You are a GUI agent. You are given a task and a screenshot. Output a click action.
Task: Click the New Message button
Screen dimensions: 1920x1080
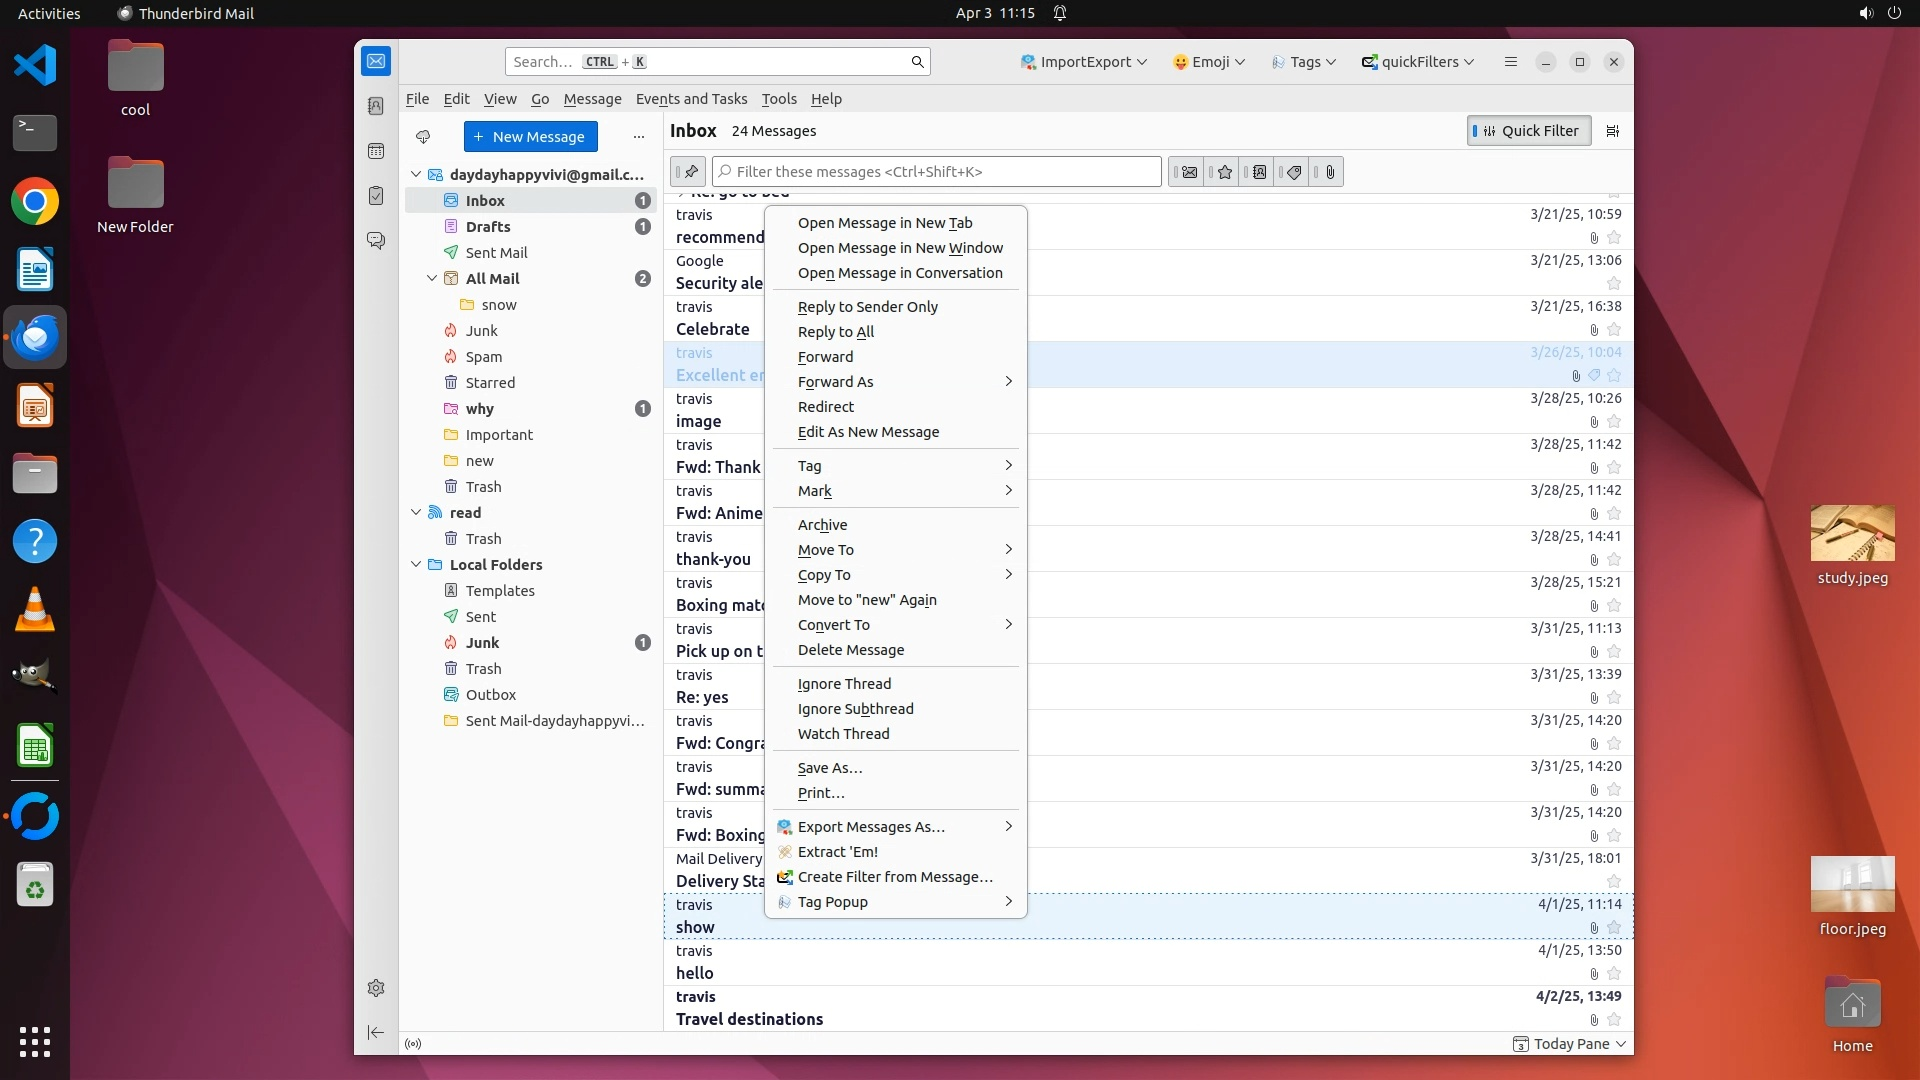click(x=530, y=137)
